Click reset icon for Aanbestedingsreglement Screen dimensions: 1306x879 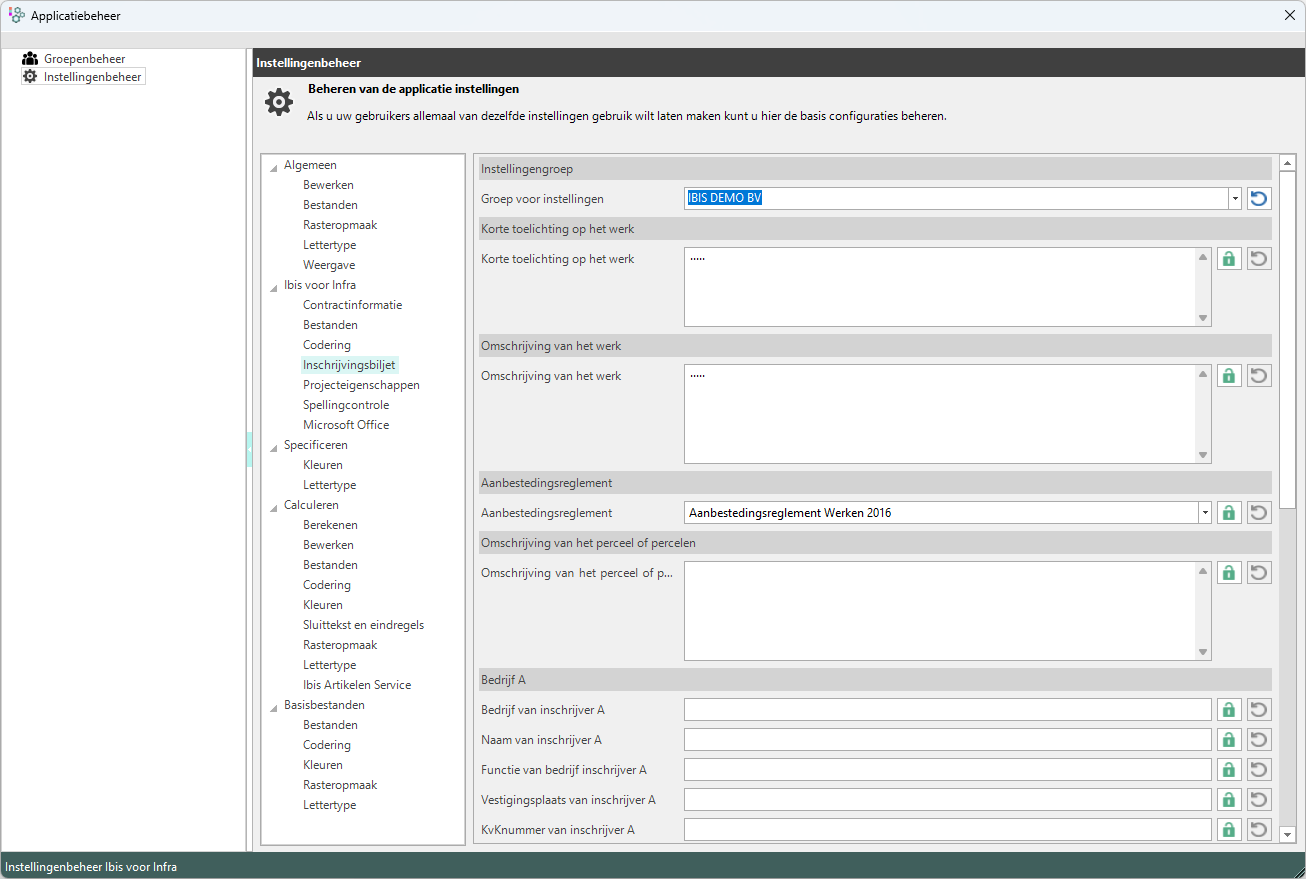(x=1259, y=513)
